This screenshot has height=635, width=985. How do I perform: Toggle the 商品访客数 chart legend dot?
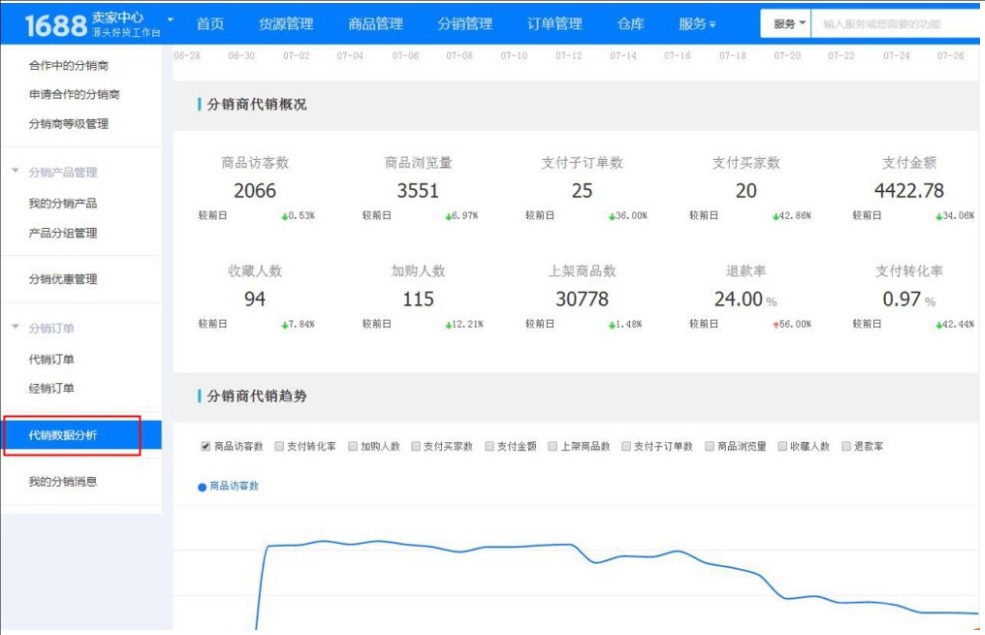click(x=202, y=487)
